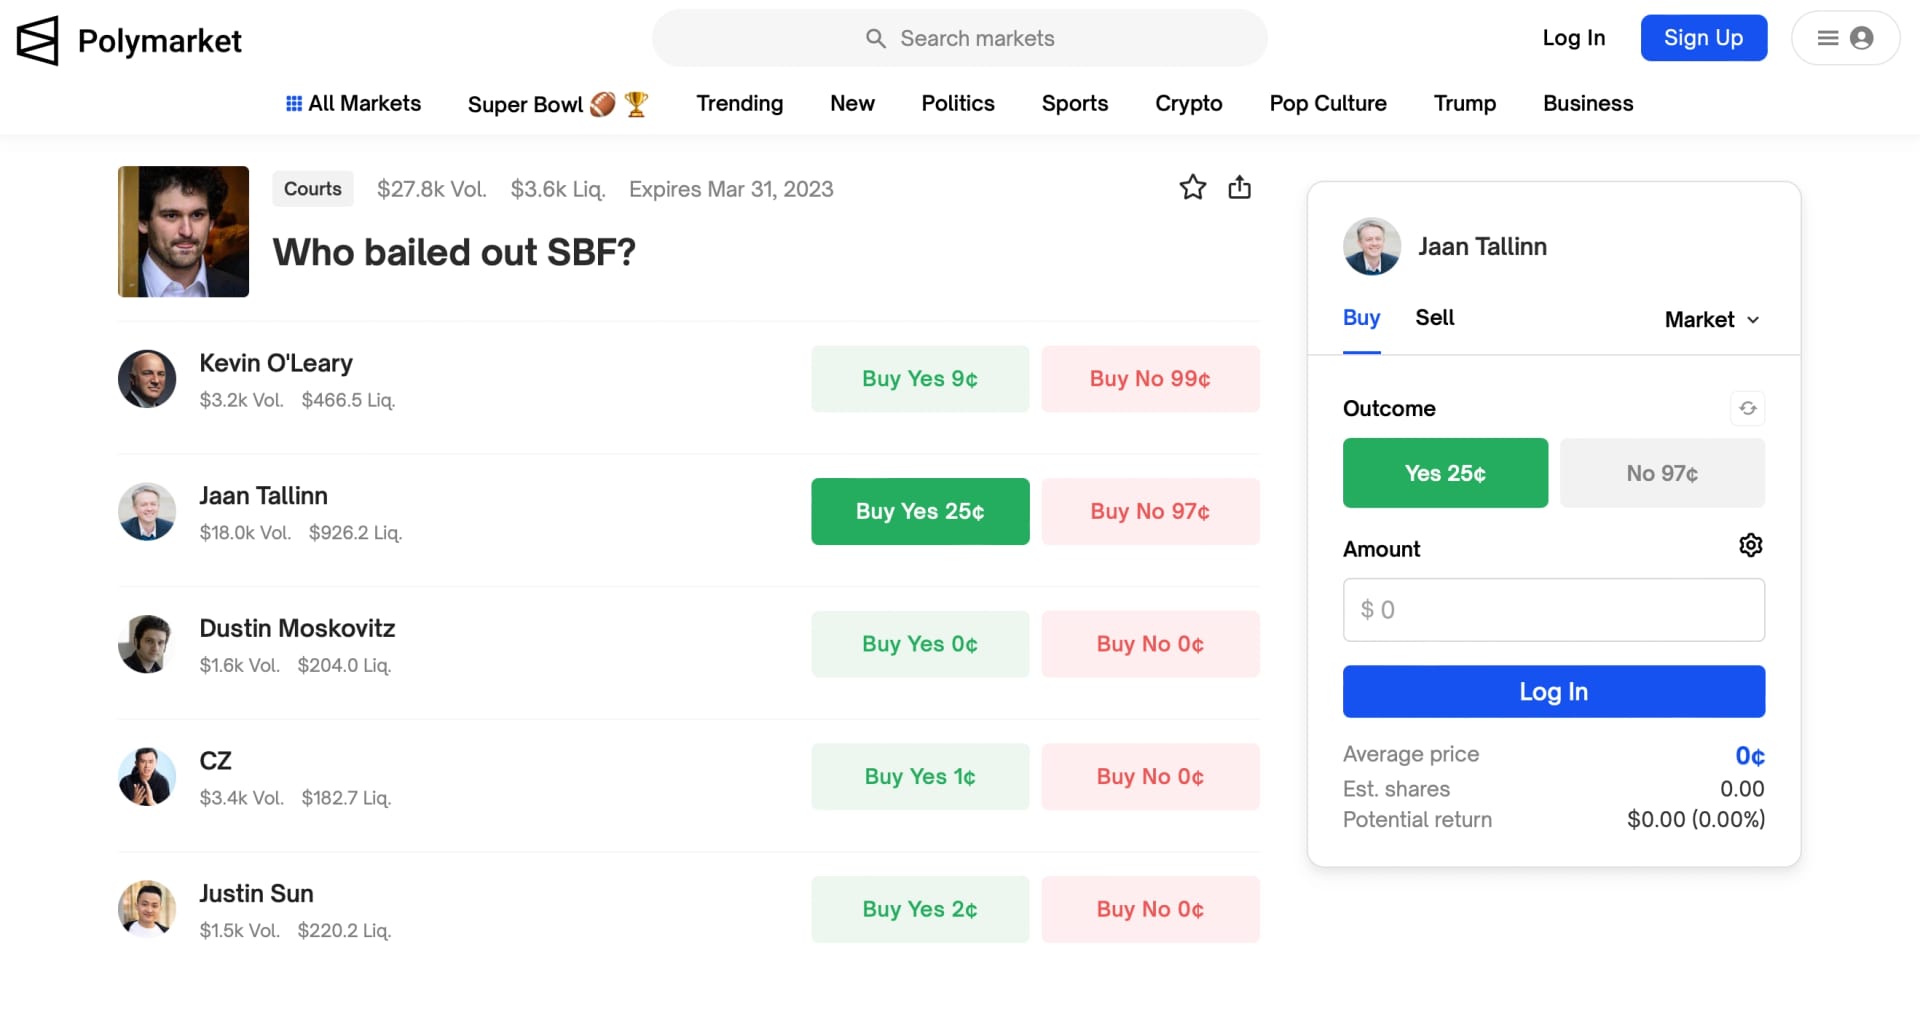Switch to the Sell tab

point(1434,318)
